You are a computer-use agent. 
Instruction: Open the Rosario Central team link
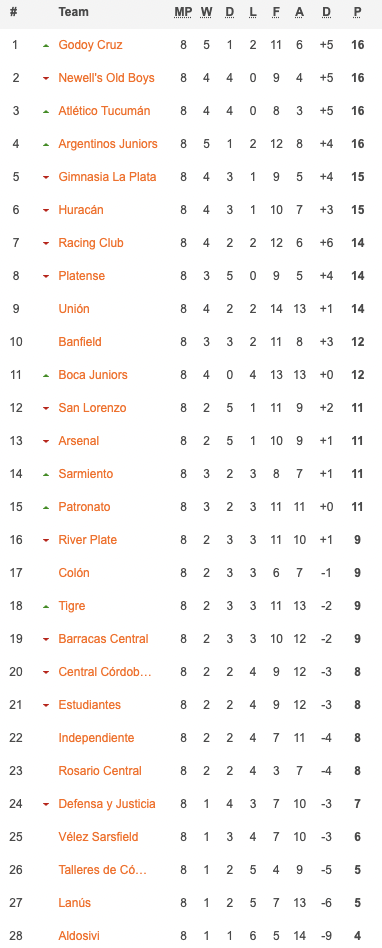(100, 771)
